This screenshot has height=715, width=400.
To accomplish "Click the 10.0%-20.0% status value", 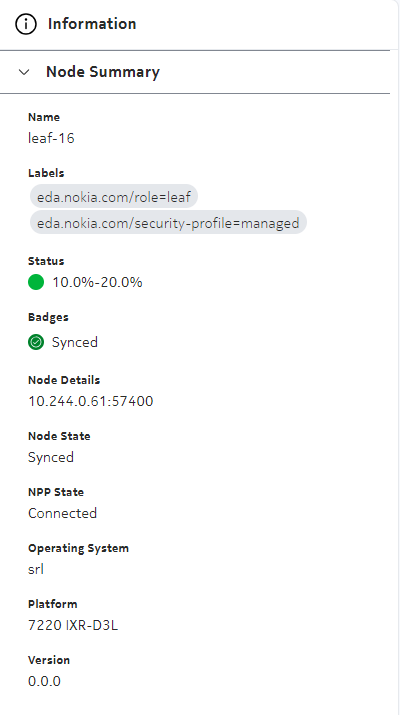I will tap(97, 282).
